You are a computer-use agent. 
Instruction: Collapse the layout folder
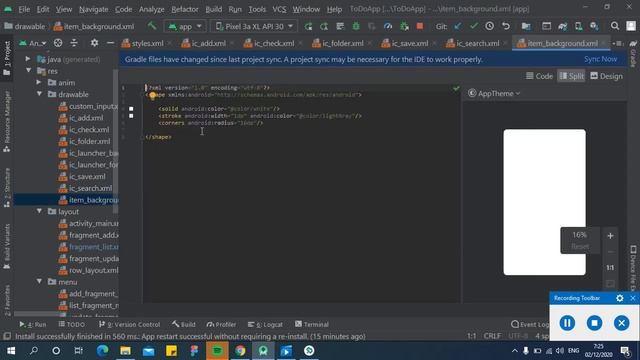pos(40,211)
